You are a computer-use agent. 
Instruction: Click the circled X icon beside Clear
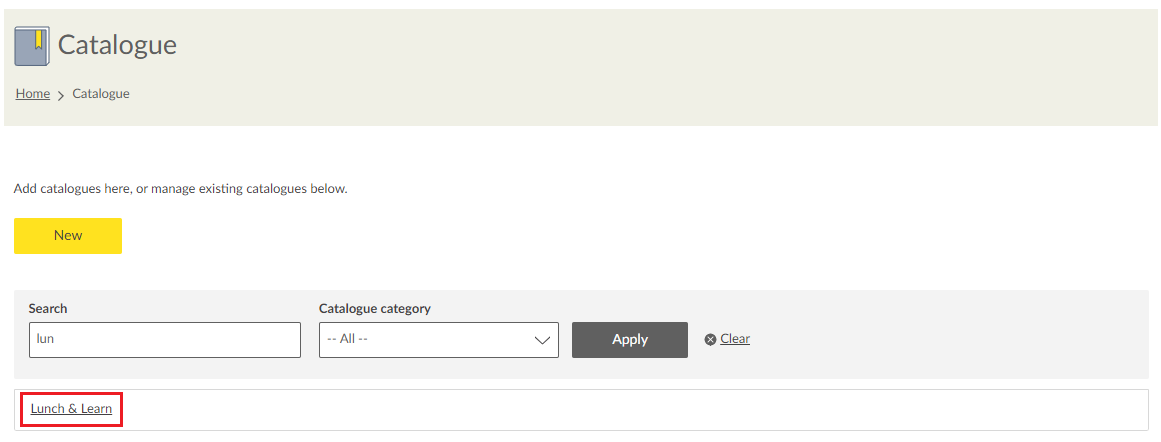(x=710, y=339)
